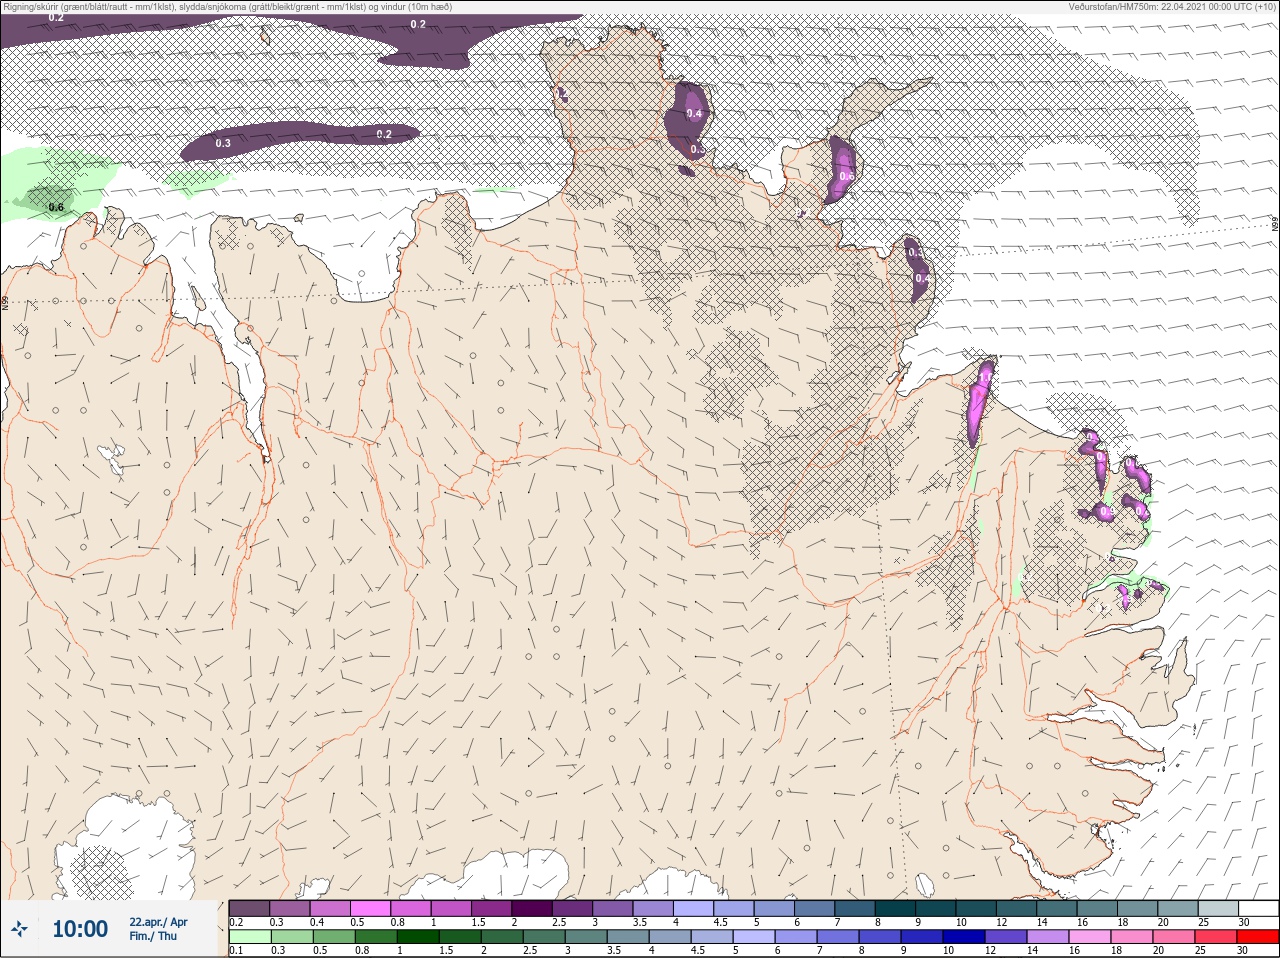Click the 10:00 forecast time label

[80, 929]
